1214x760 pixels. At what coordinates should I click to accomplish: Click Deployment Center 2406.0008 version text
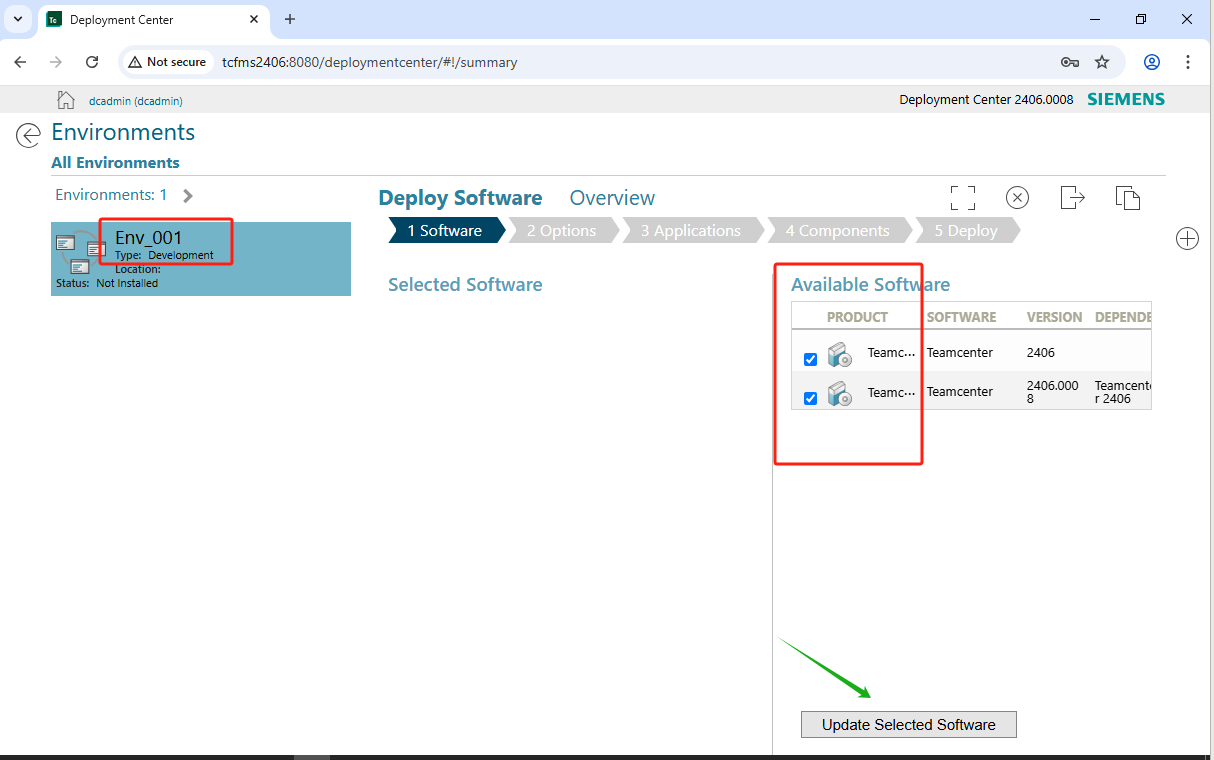tap(986, 100)
